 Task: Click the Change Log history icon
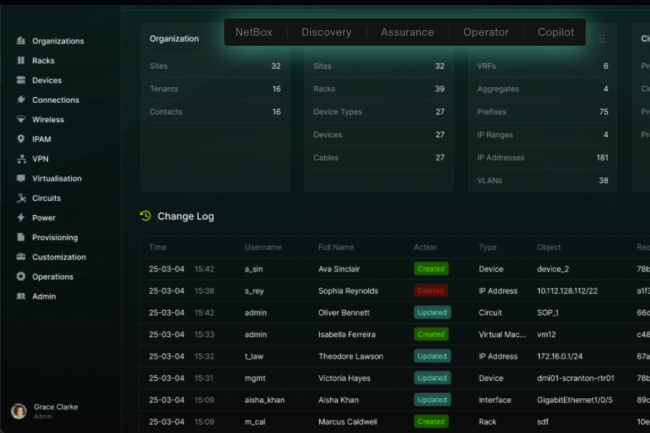click(x=146, y=216)
